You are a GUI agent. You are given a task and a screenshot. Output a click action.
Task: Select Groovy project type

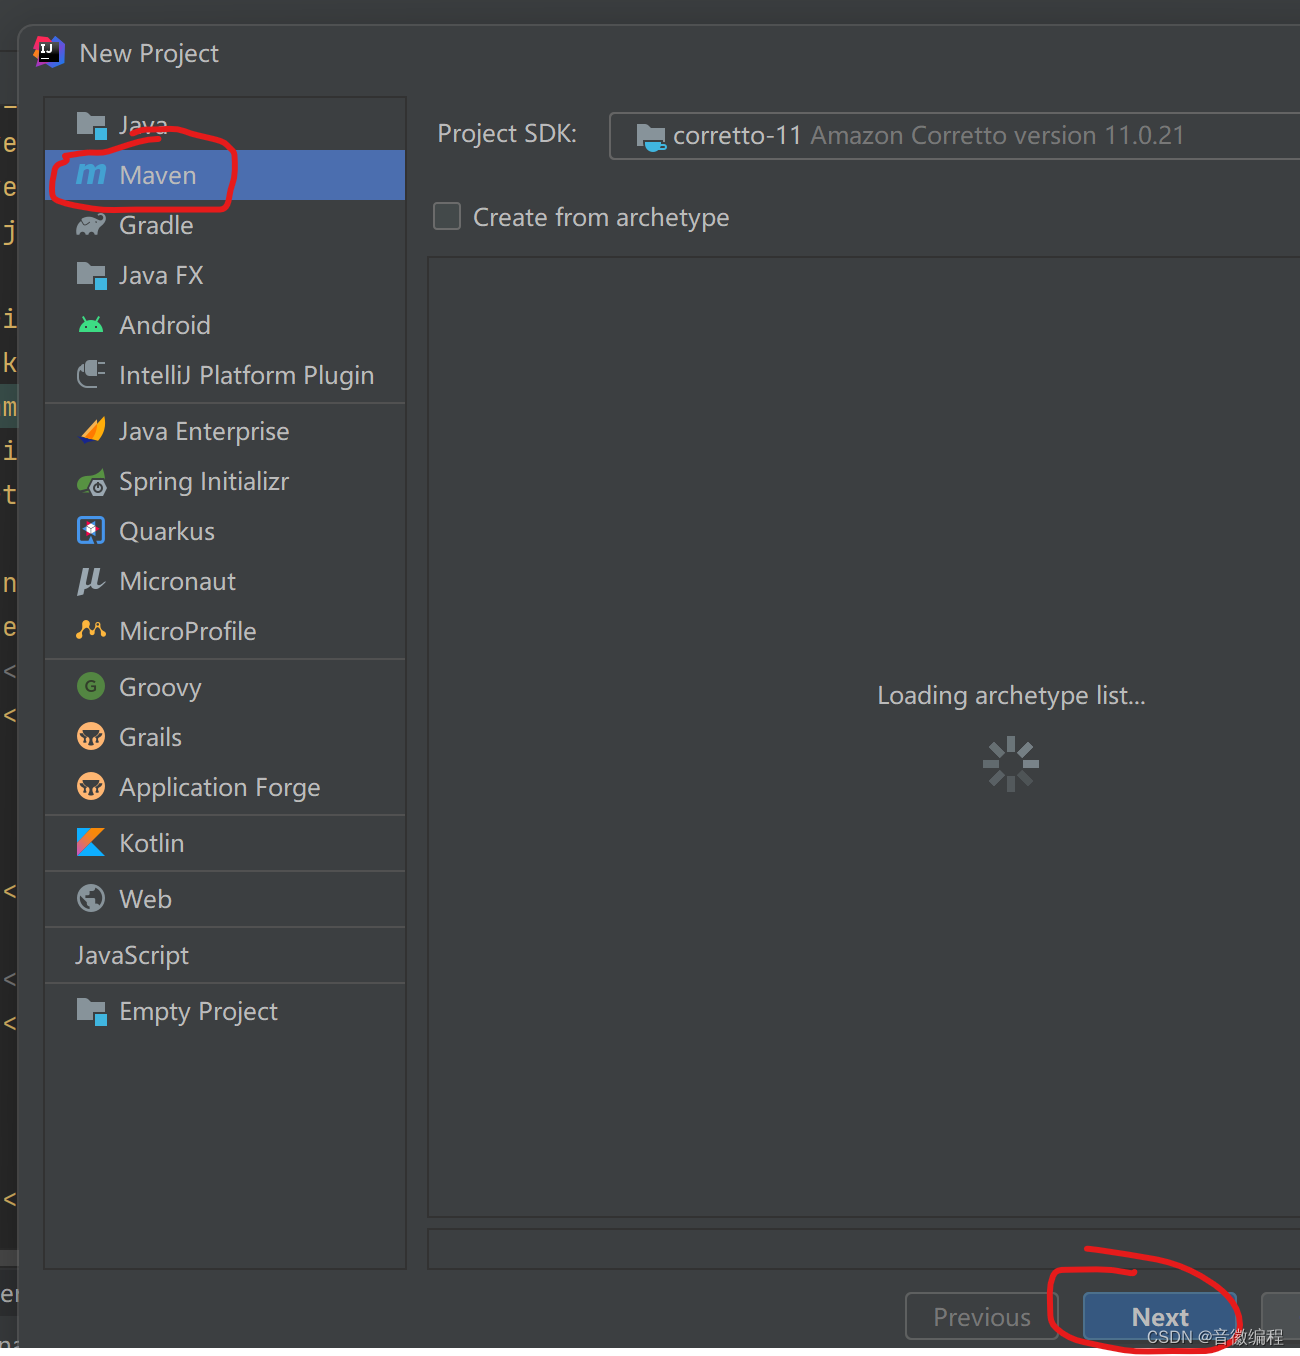(225, 687)
